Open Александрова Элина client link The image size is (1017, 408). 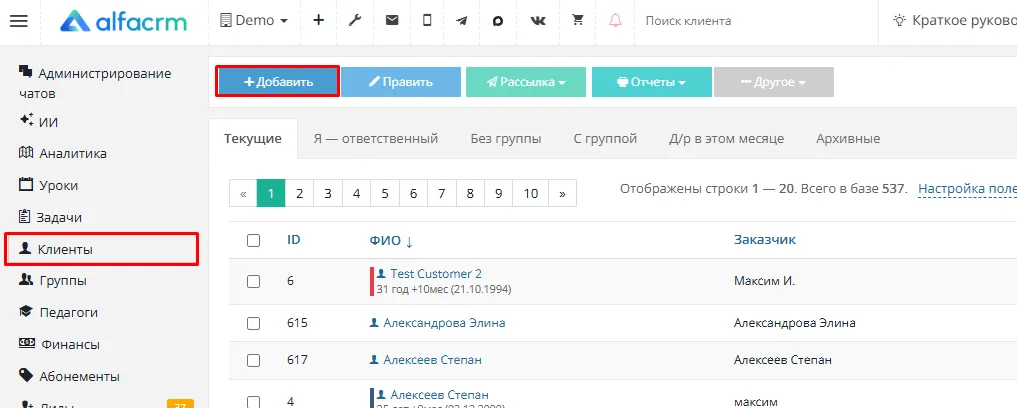(444, 322)
